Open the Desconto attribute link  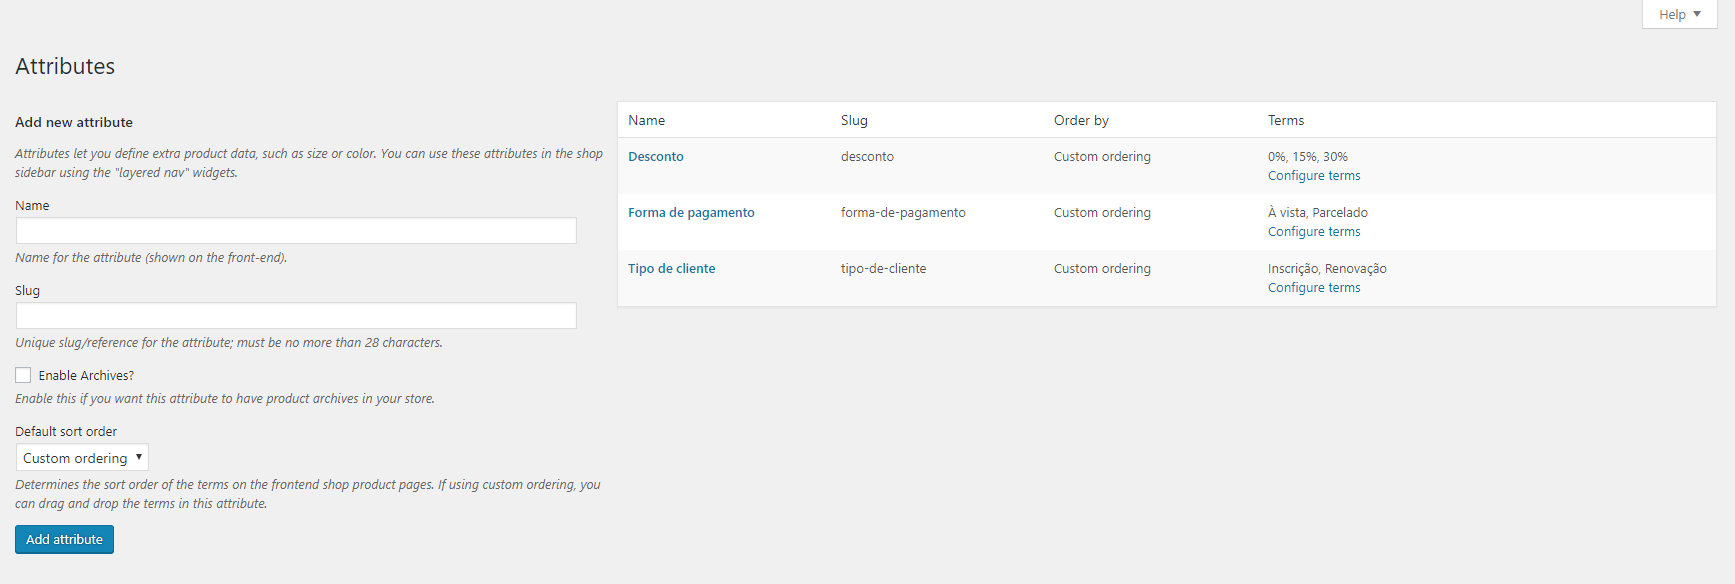pos(656,157)
